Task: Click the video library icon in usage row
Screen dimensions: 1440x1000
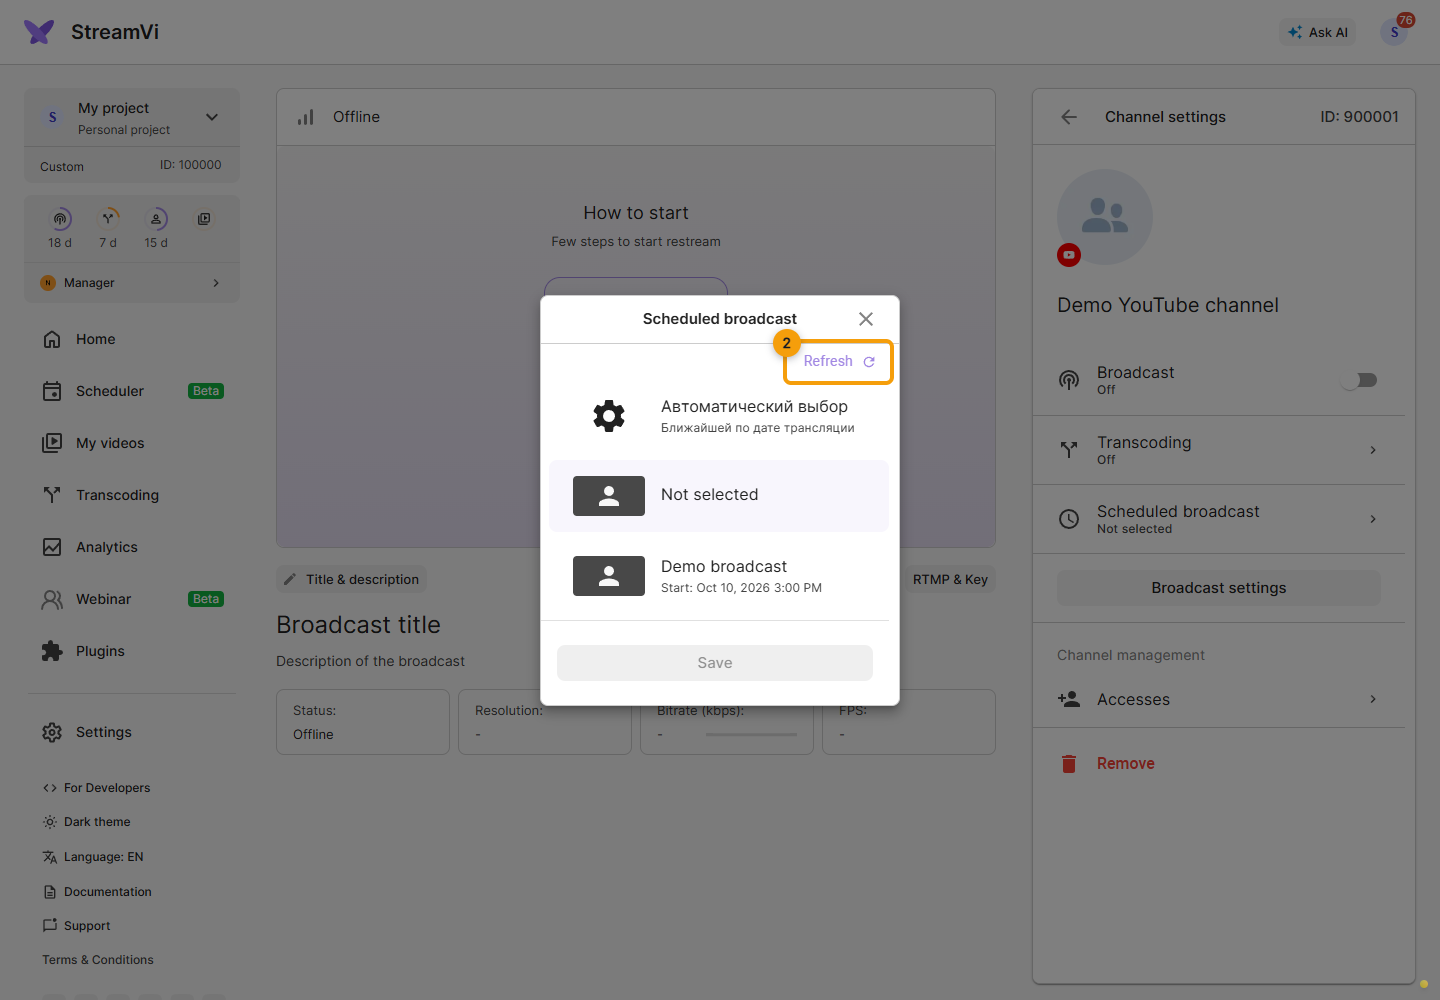Action: 204,219
